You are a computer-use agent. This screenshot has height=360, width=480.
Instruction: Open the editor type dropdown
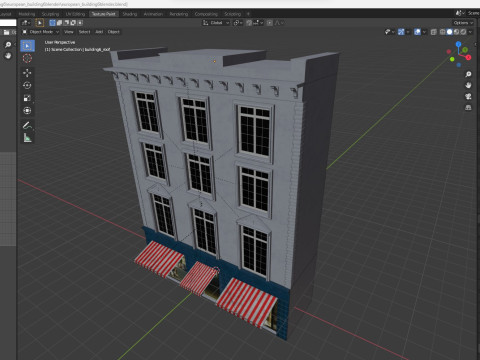[x=26, y=23]
